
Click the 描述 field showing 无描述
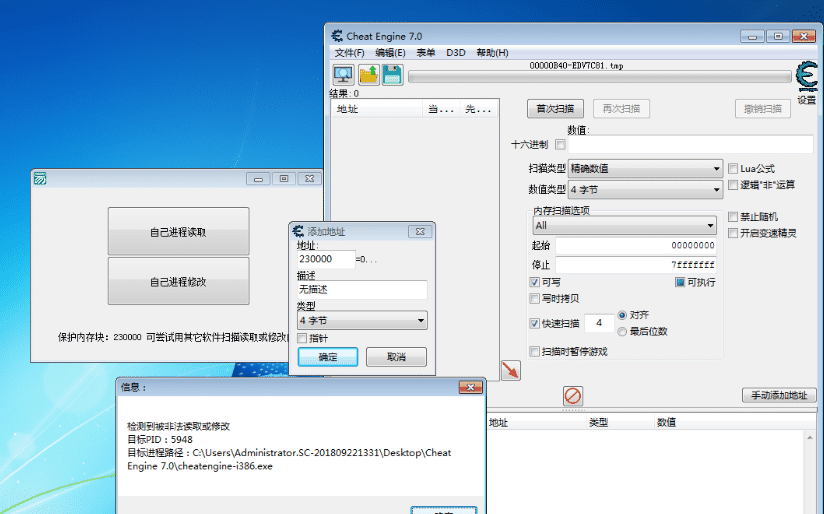coord(362,290)
